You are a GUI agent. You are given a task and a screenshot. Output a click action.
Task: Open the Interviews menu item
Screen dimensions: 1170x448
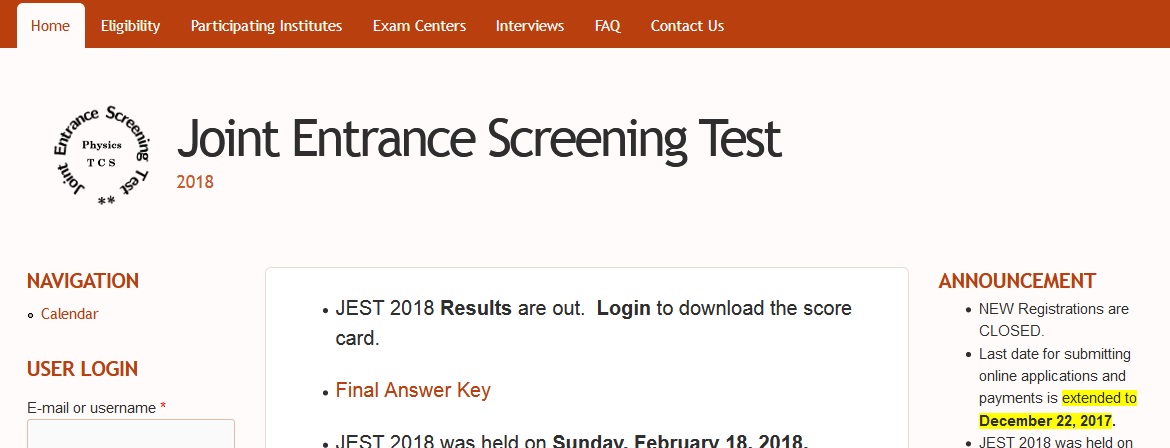[530, 25]
